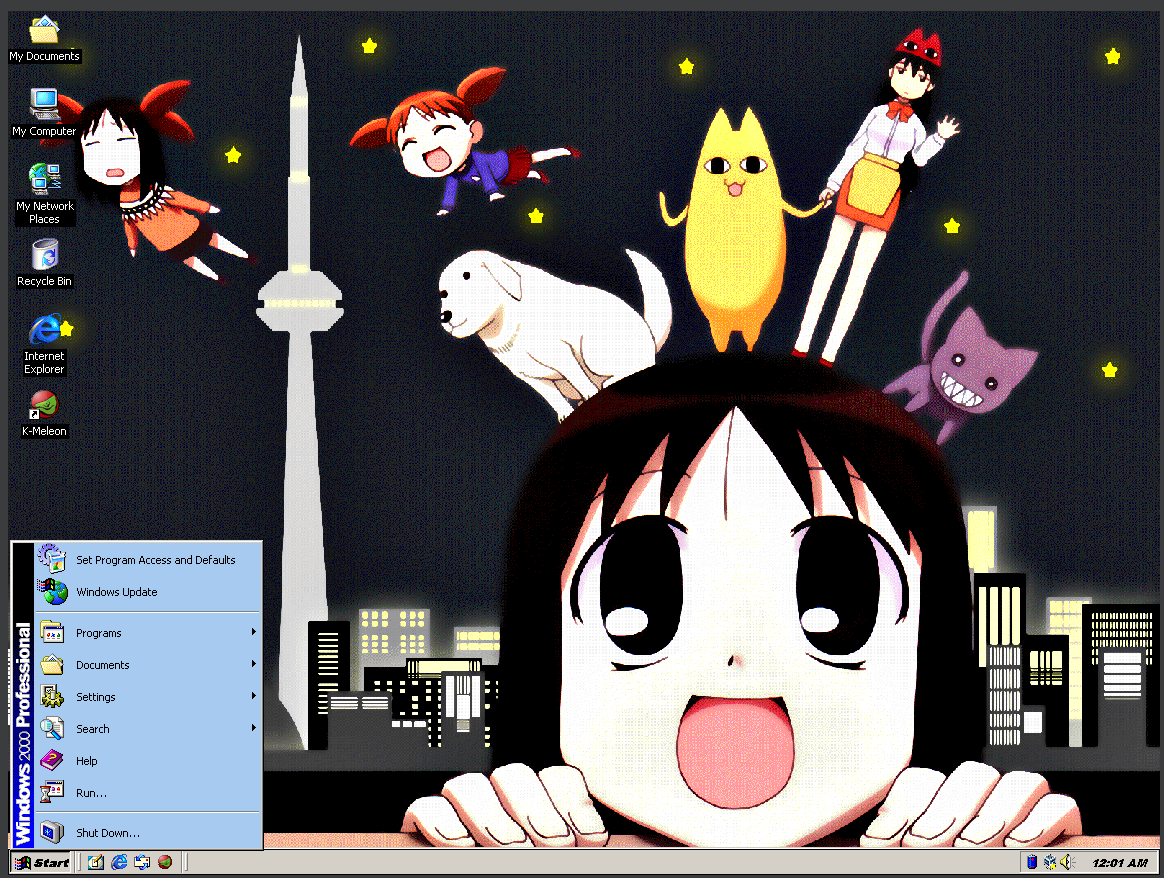
Task: Choose Windows Update in the Start menu
Action: point(148,592)
